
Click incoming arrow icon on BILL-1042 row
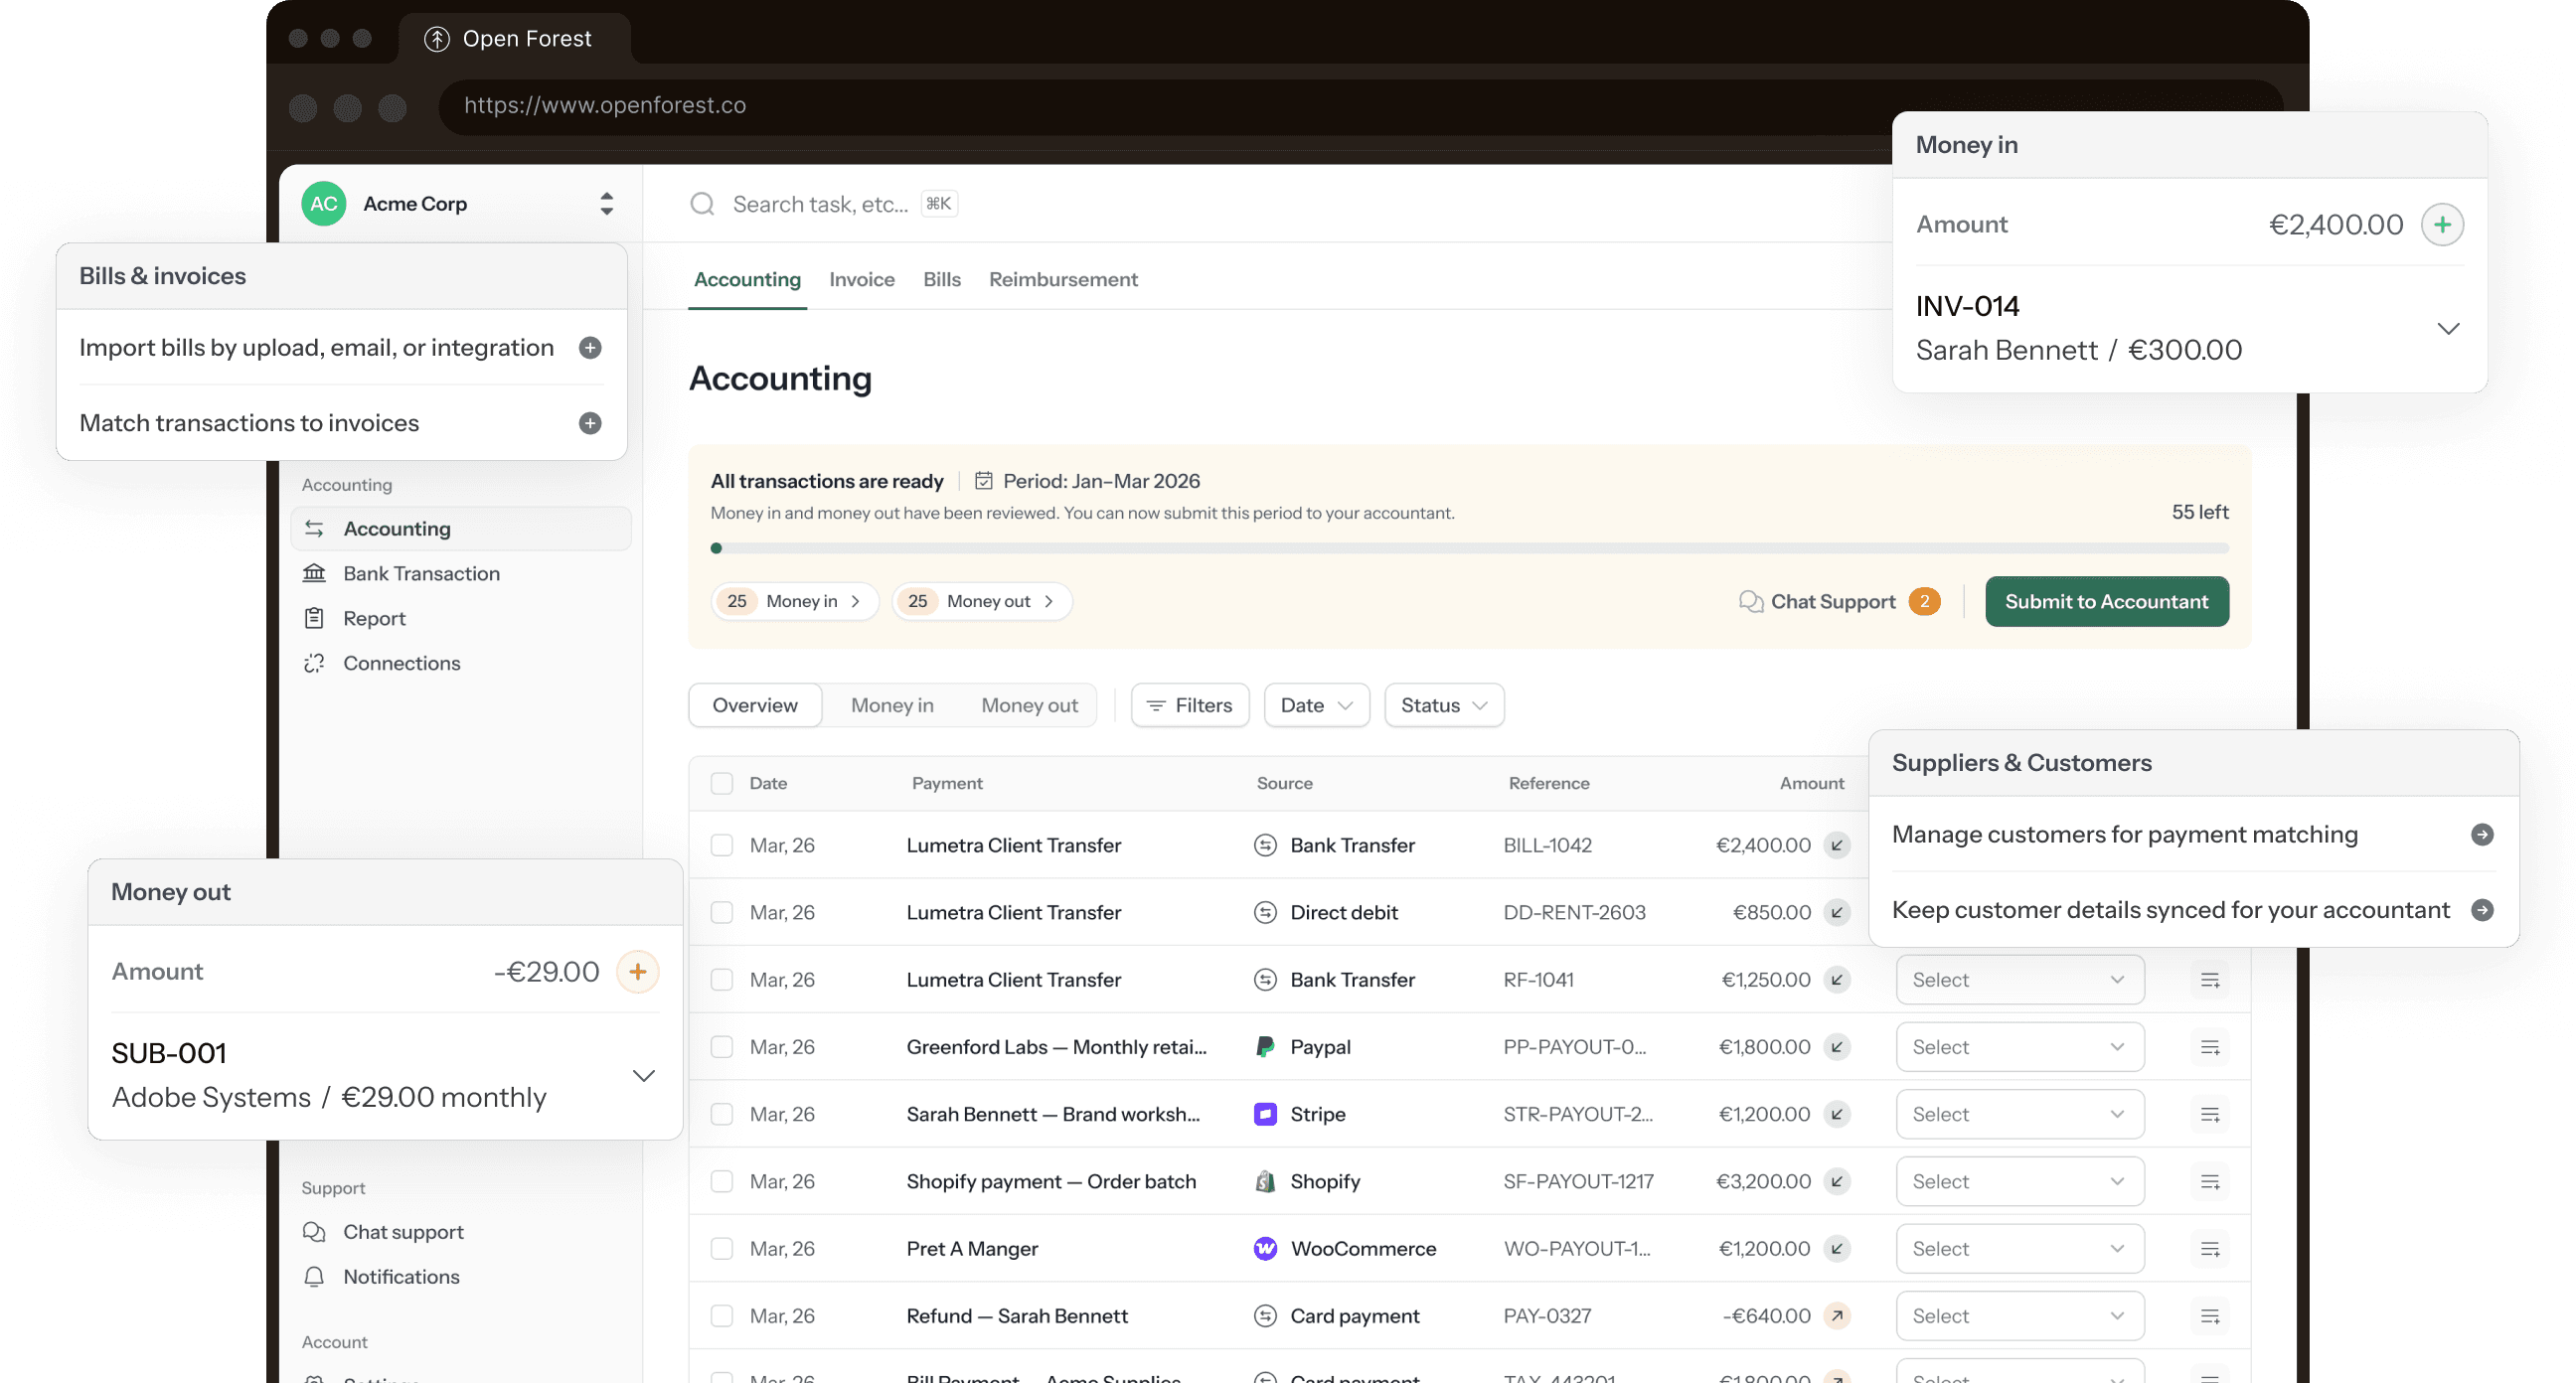(1836, 846)
